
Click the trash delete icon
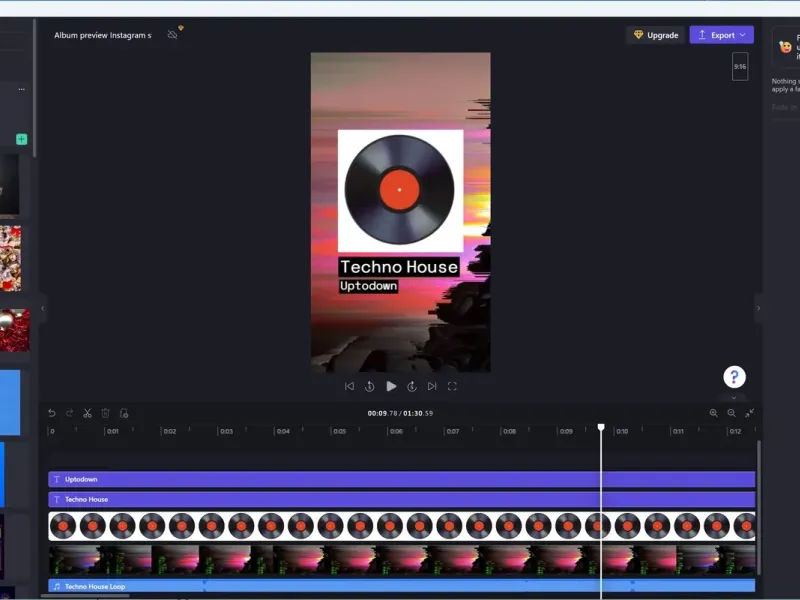tap(106, 413)
